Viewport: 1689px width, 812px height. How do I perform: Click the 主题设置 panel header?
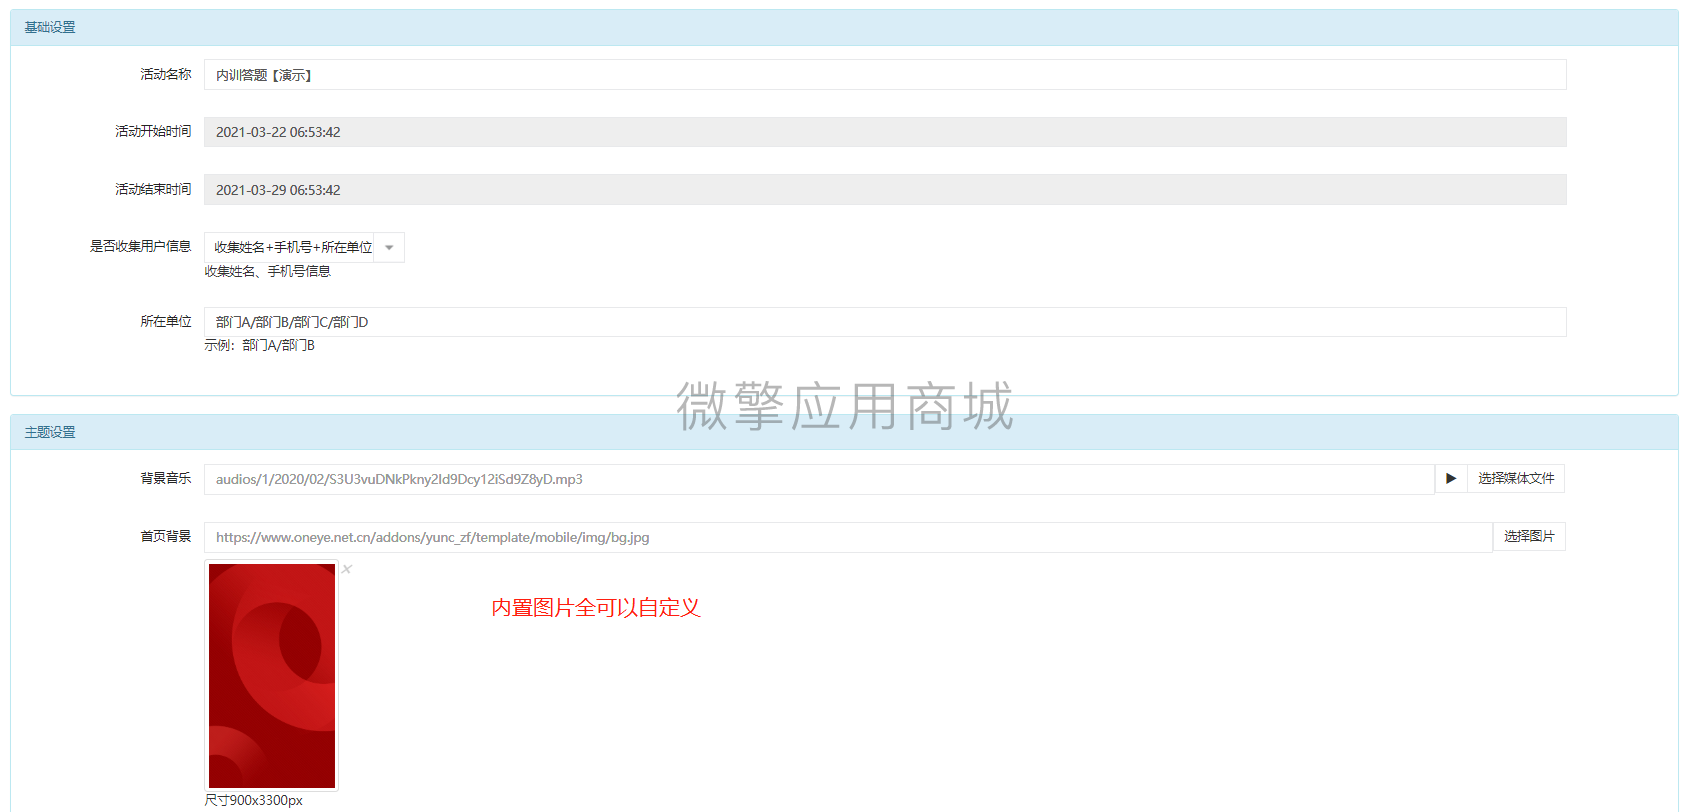pos(844,432)
